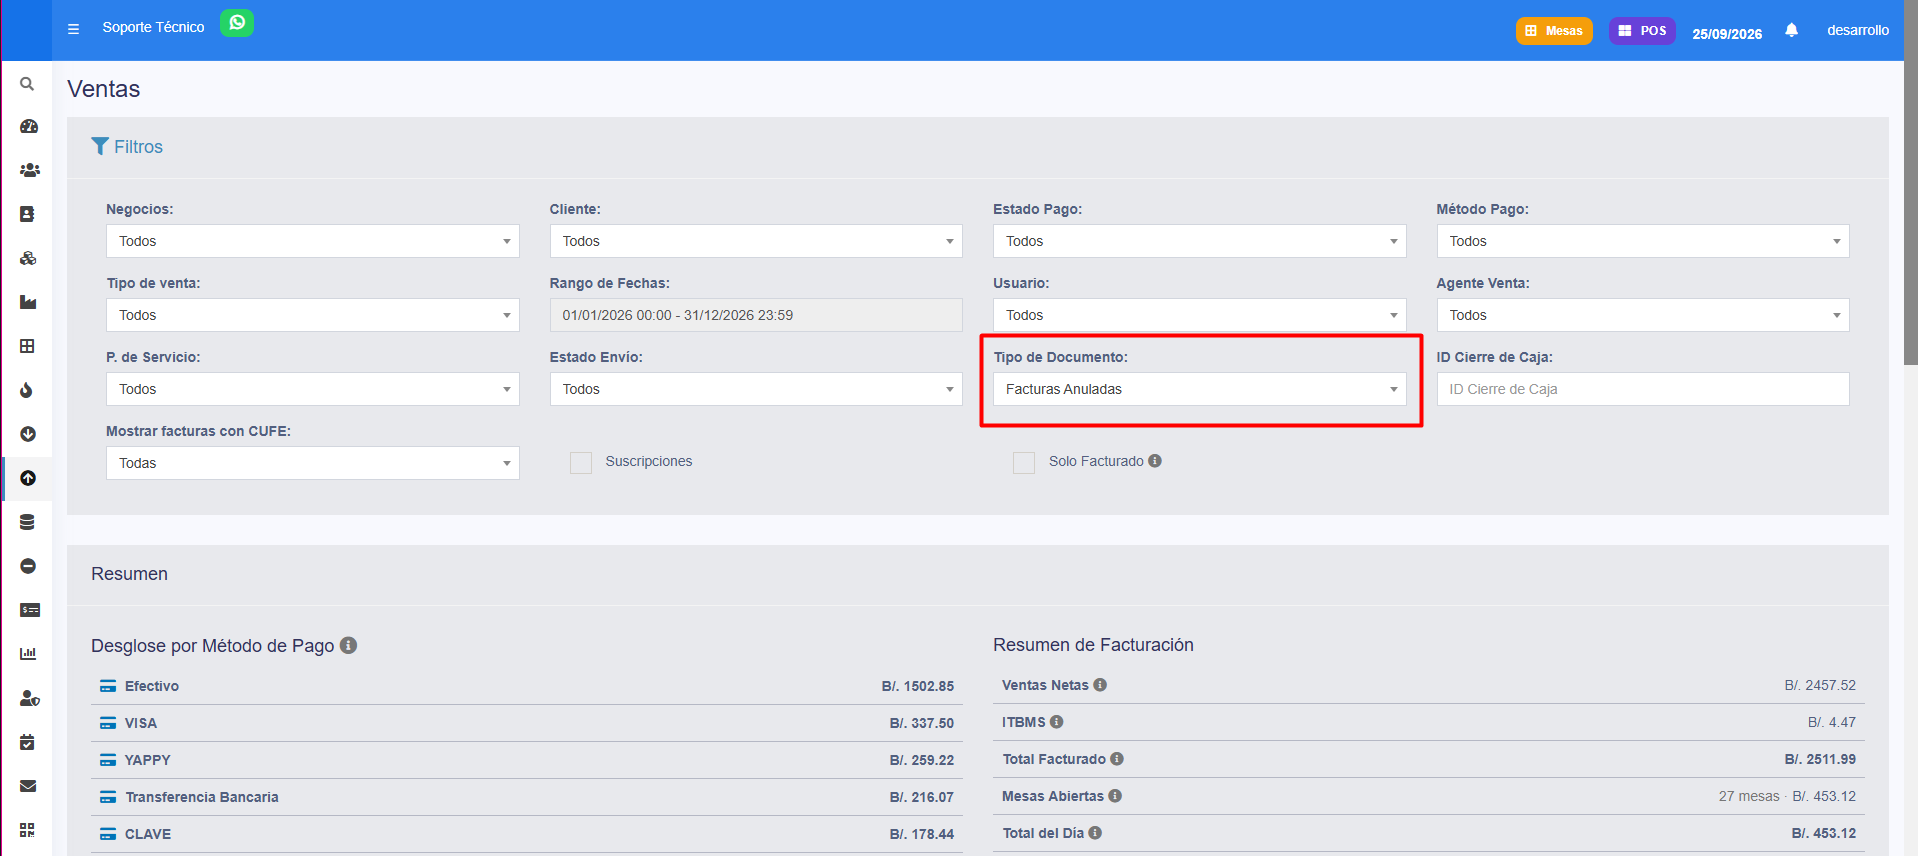
Task: Click the notification bell icon
Action: click(1791, 30)
